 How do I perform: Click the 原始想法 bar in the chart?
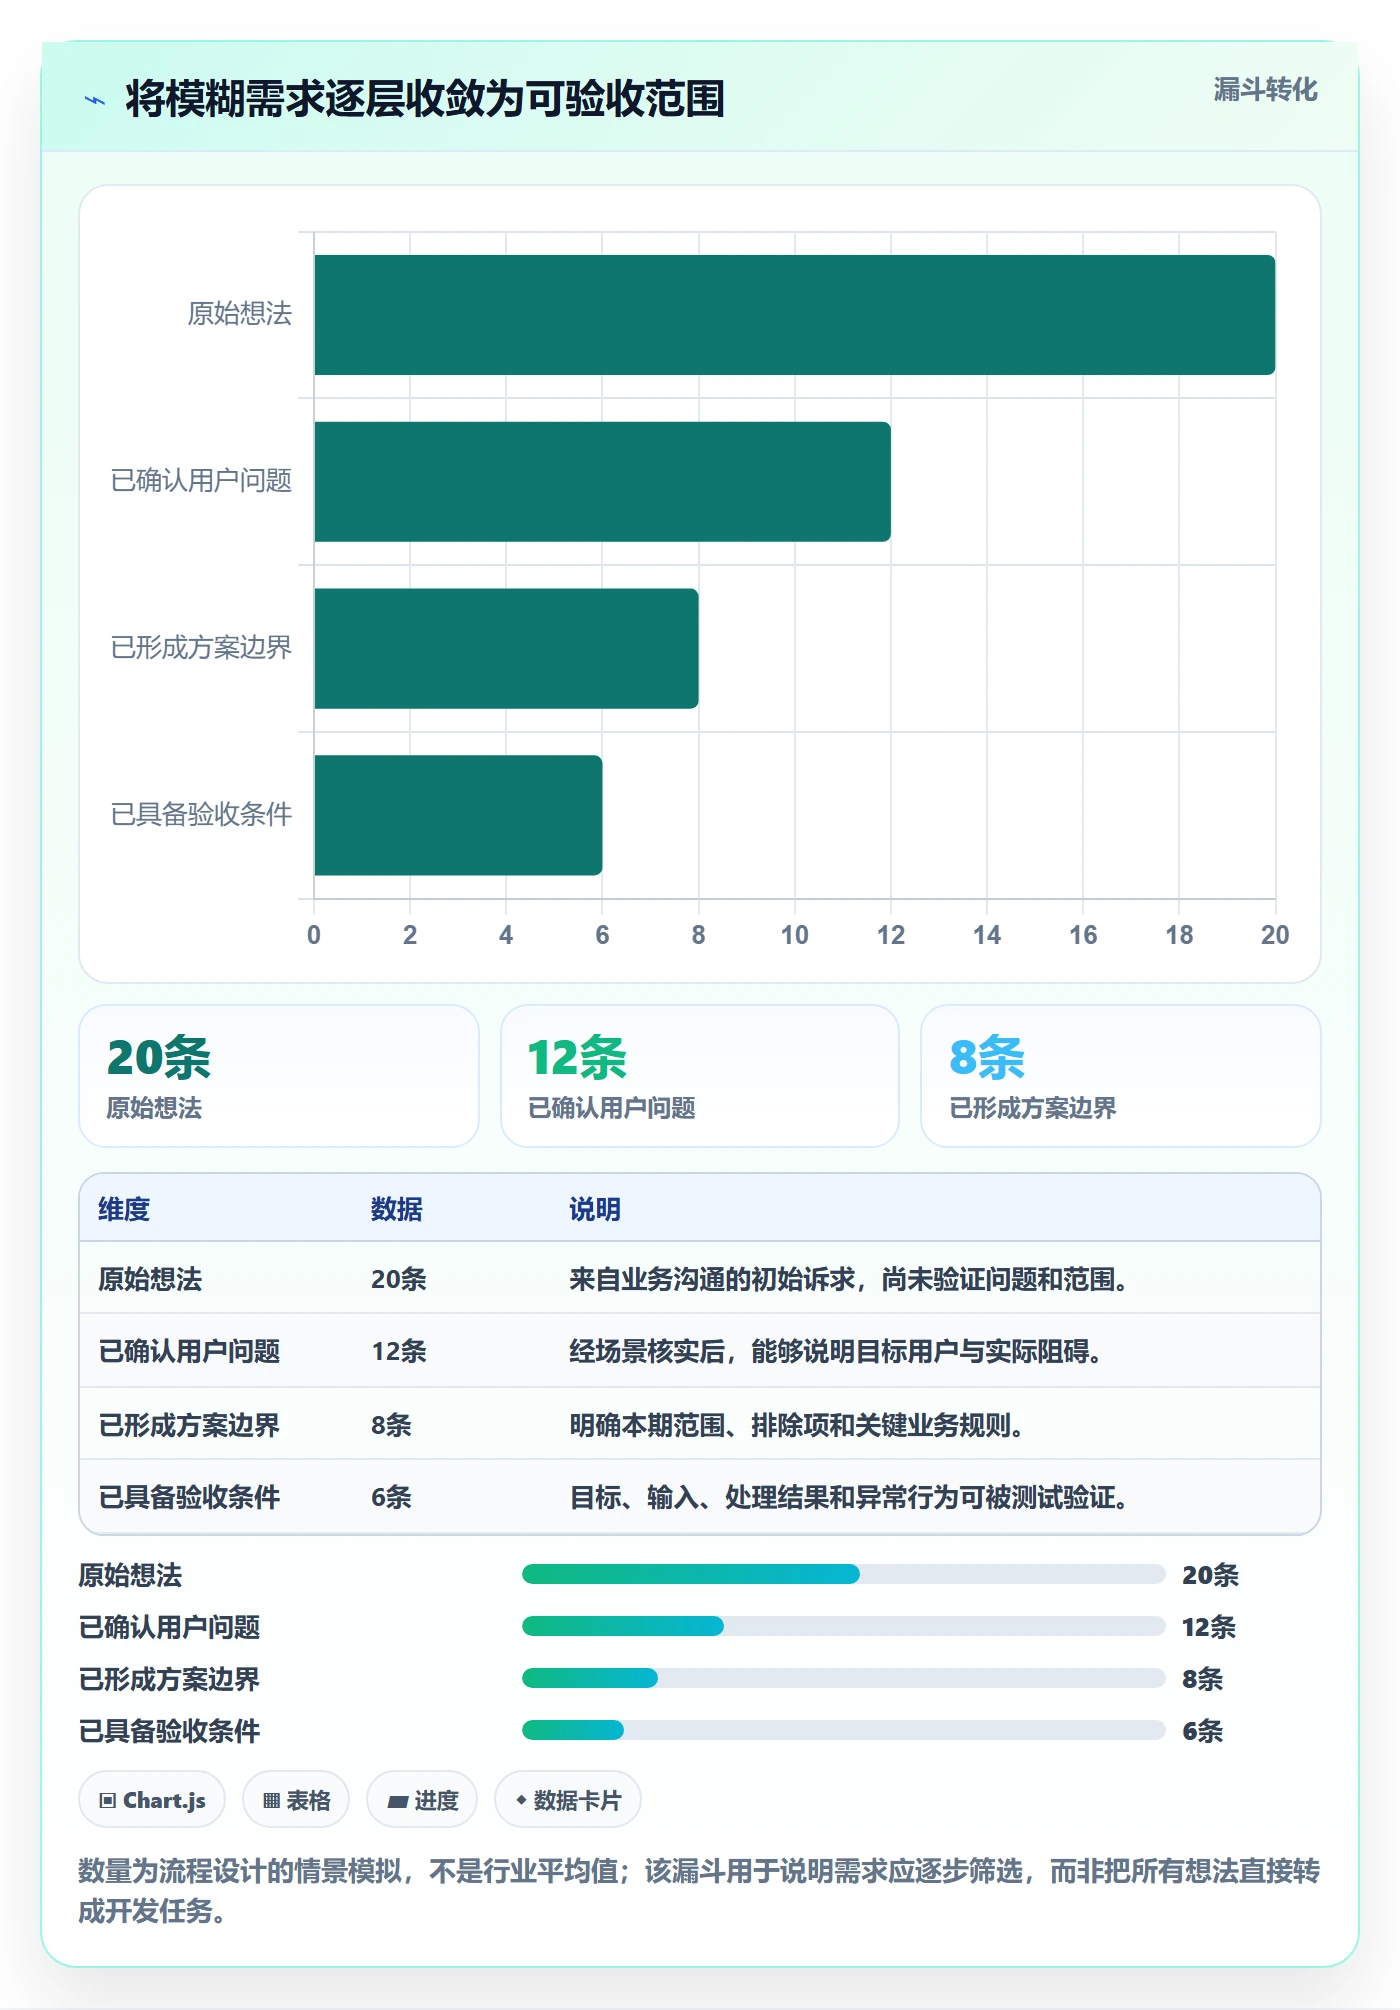coord(794,315)
